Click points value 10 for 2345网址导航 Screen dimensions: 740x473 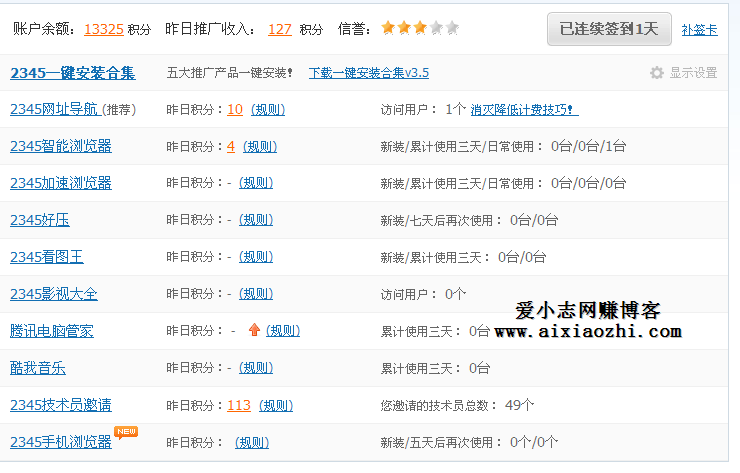235,110
